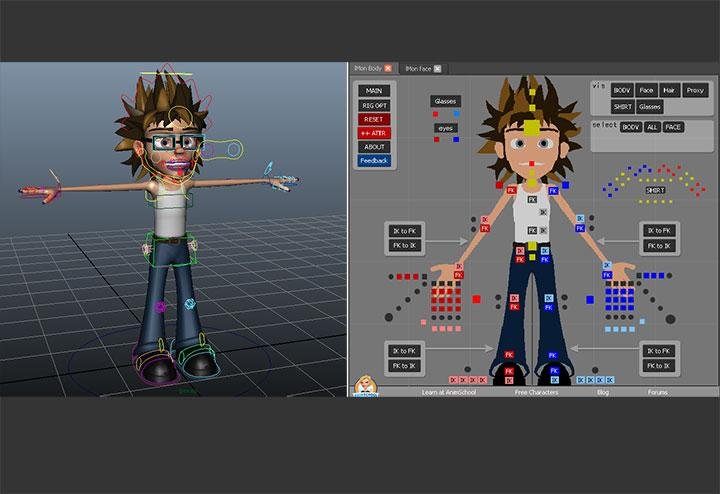The height and width of the screenshot is (494, 720).
Task: Select the red foot IK control on shoe
Action: coord(509,380)
